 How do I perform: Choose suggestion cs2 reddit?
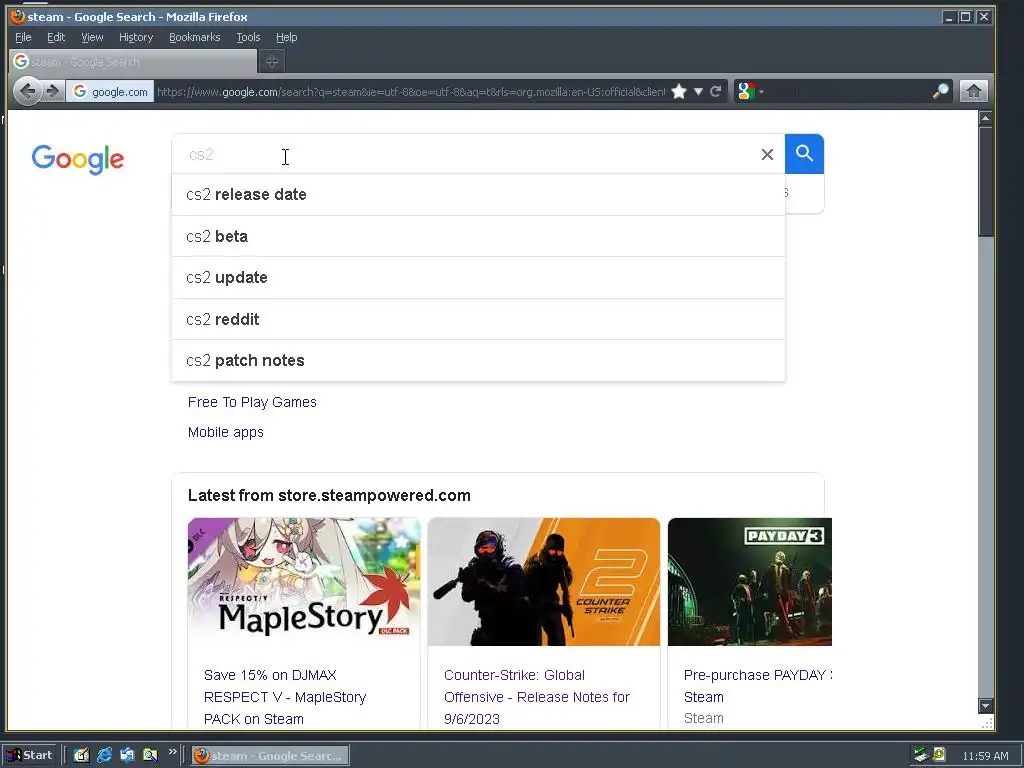[478, 319]
